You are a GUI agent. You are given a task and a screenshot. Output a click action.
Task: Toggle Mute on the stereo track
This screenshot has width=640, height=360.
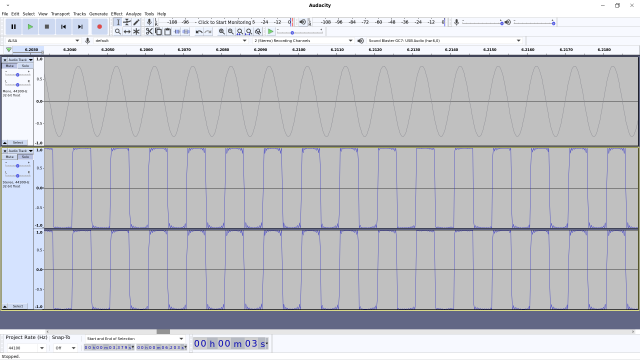coord(10,157)
